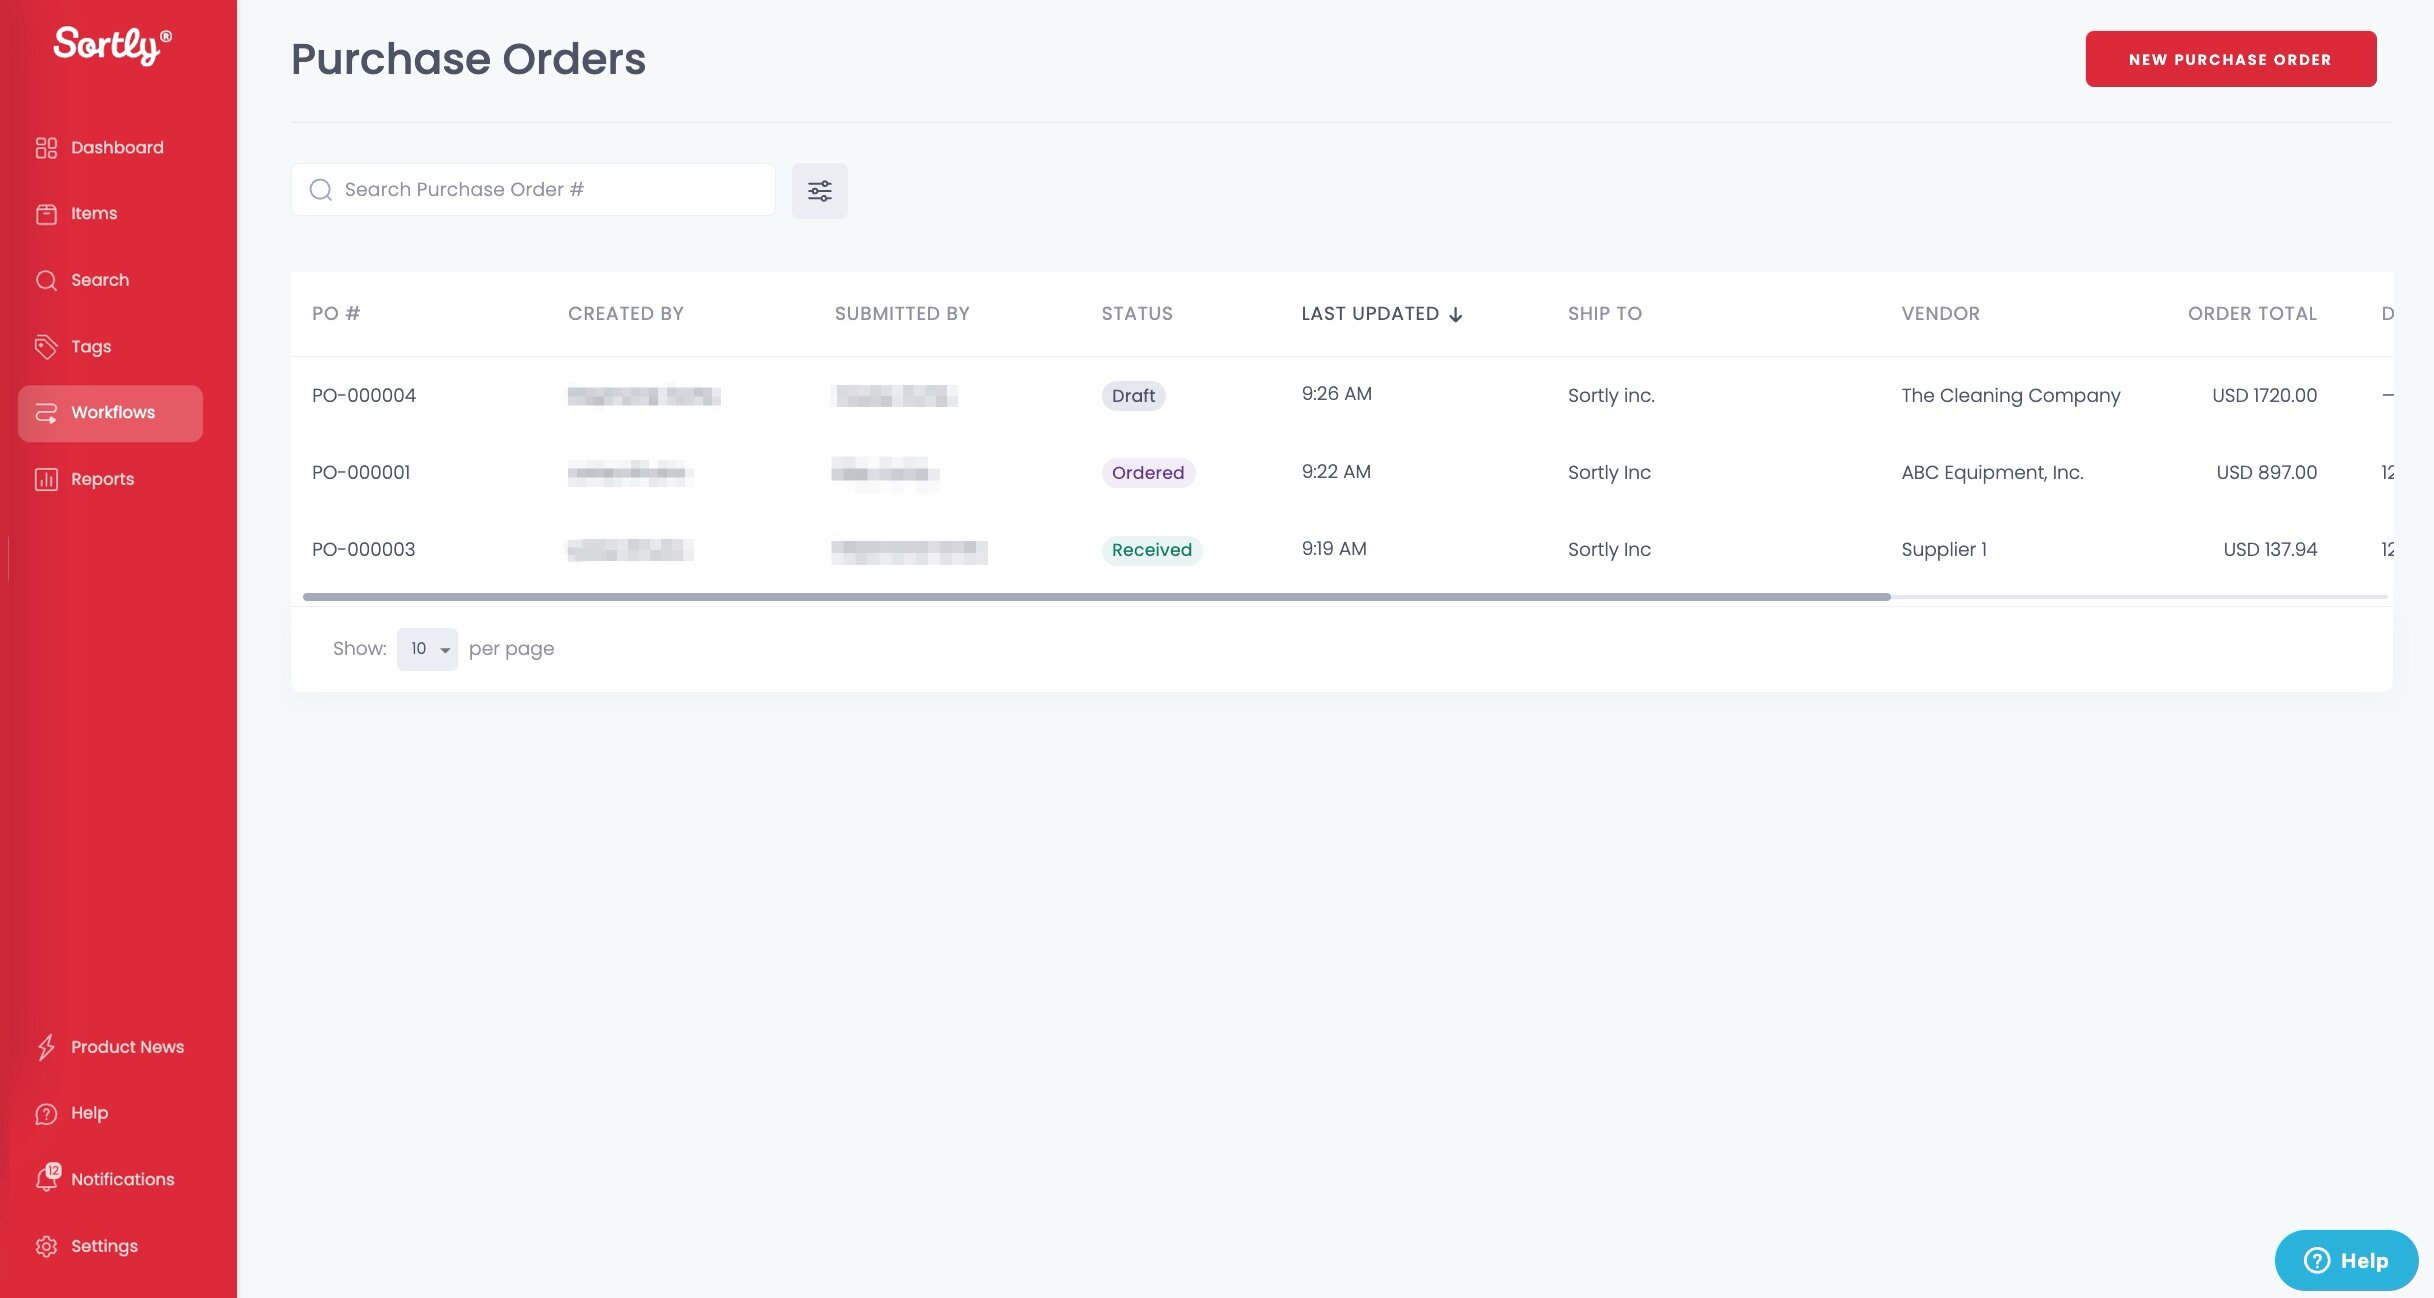The width and height of the screenshot is (2434, 1298).
Task: Click the Product News lightning icon
Action: tap(46, 1047)
